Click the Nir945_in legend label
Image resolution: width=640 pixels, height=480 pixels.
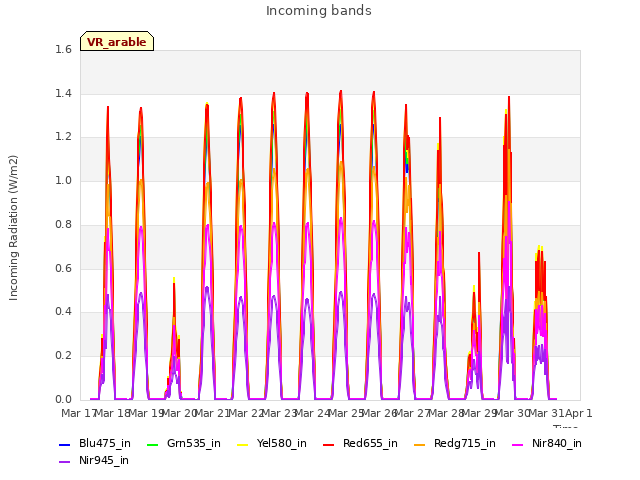[x=104, y=460]
